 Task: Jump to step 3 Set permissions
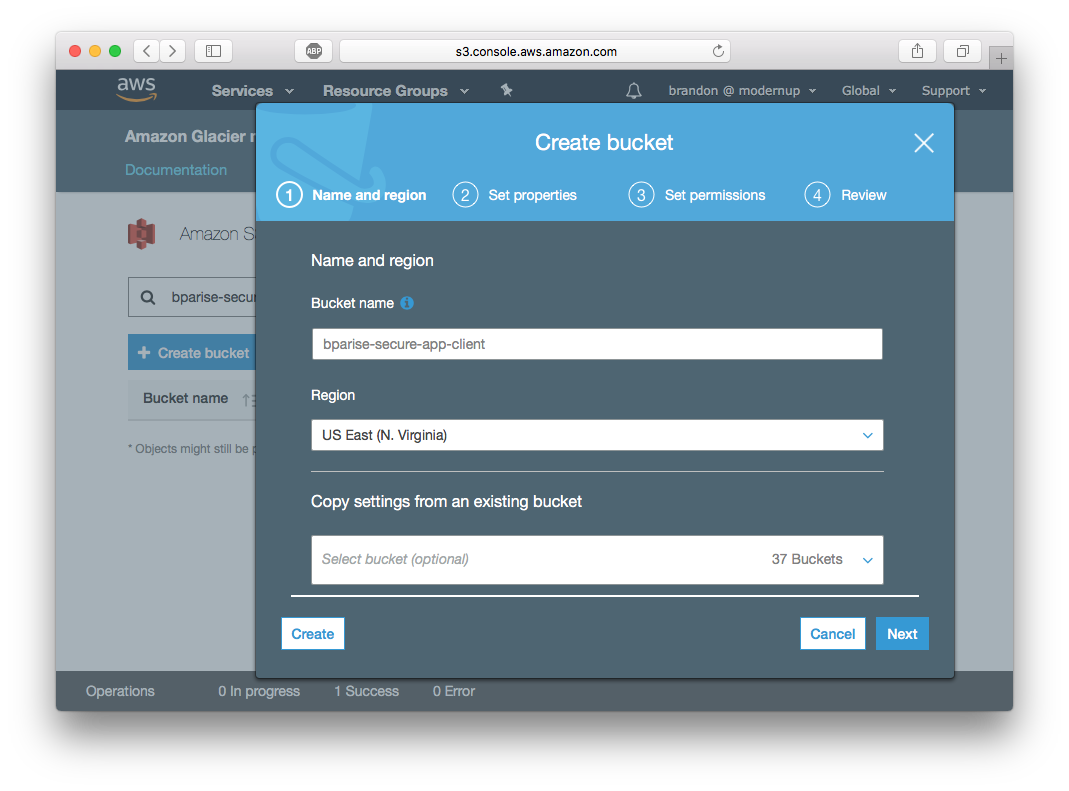[697, 195]
